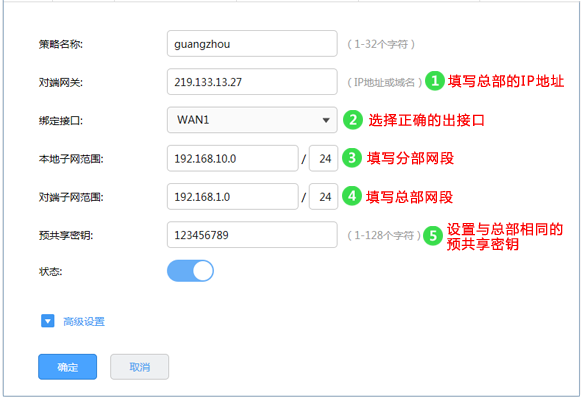
Task: Click the remote subnet mask field showing 24
Action: click(x=324, y=196)
